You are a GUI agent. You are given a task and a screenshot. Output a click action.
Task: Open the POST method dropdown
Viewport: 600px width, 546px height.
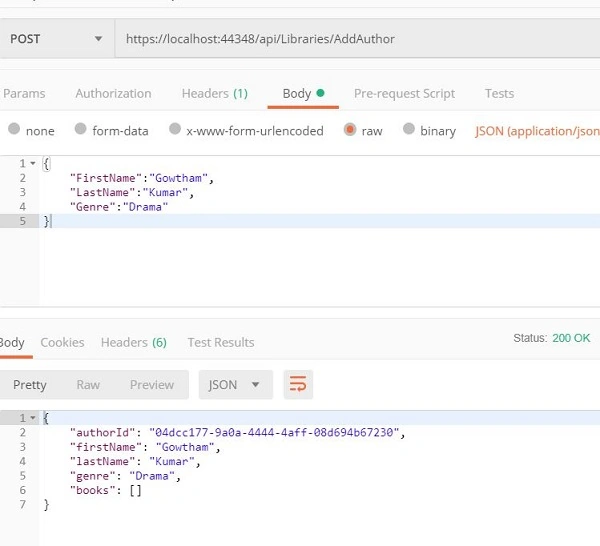57,39
